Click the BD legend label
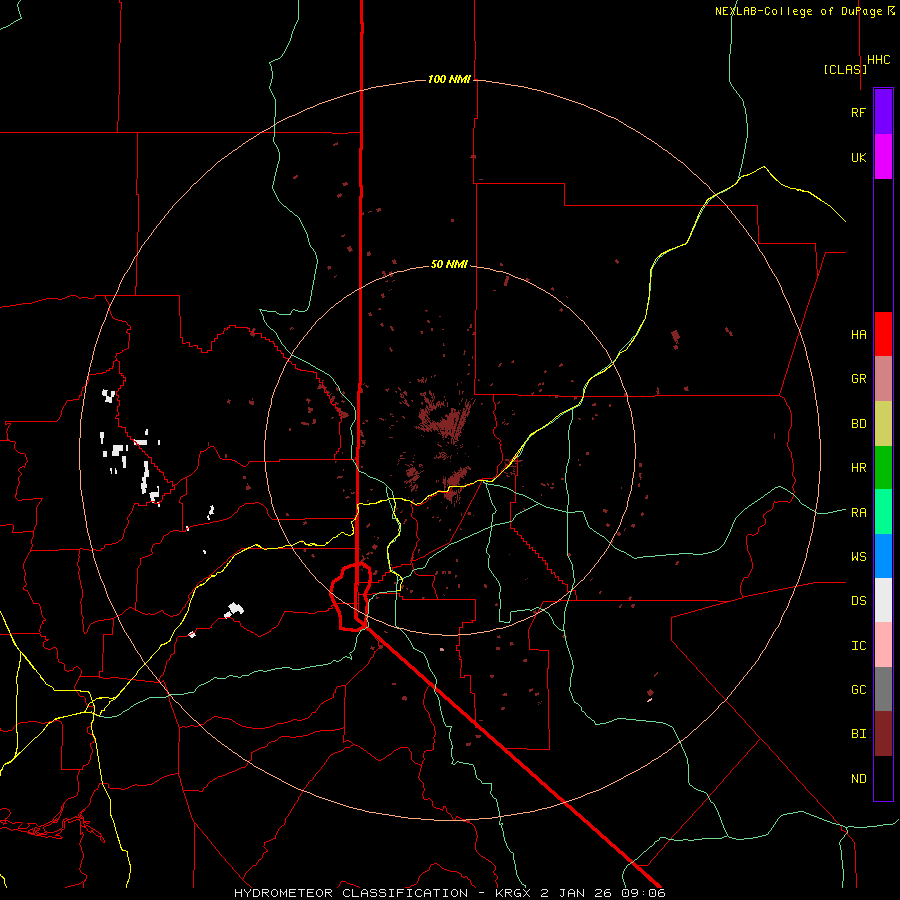Image resolution: width=900 pixels, height=900 pixels. (859, 424)
